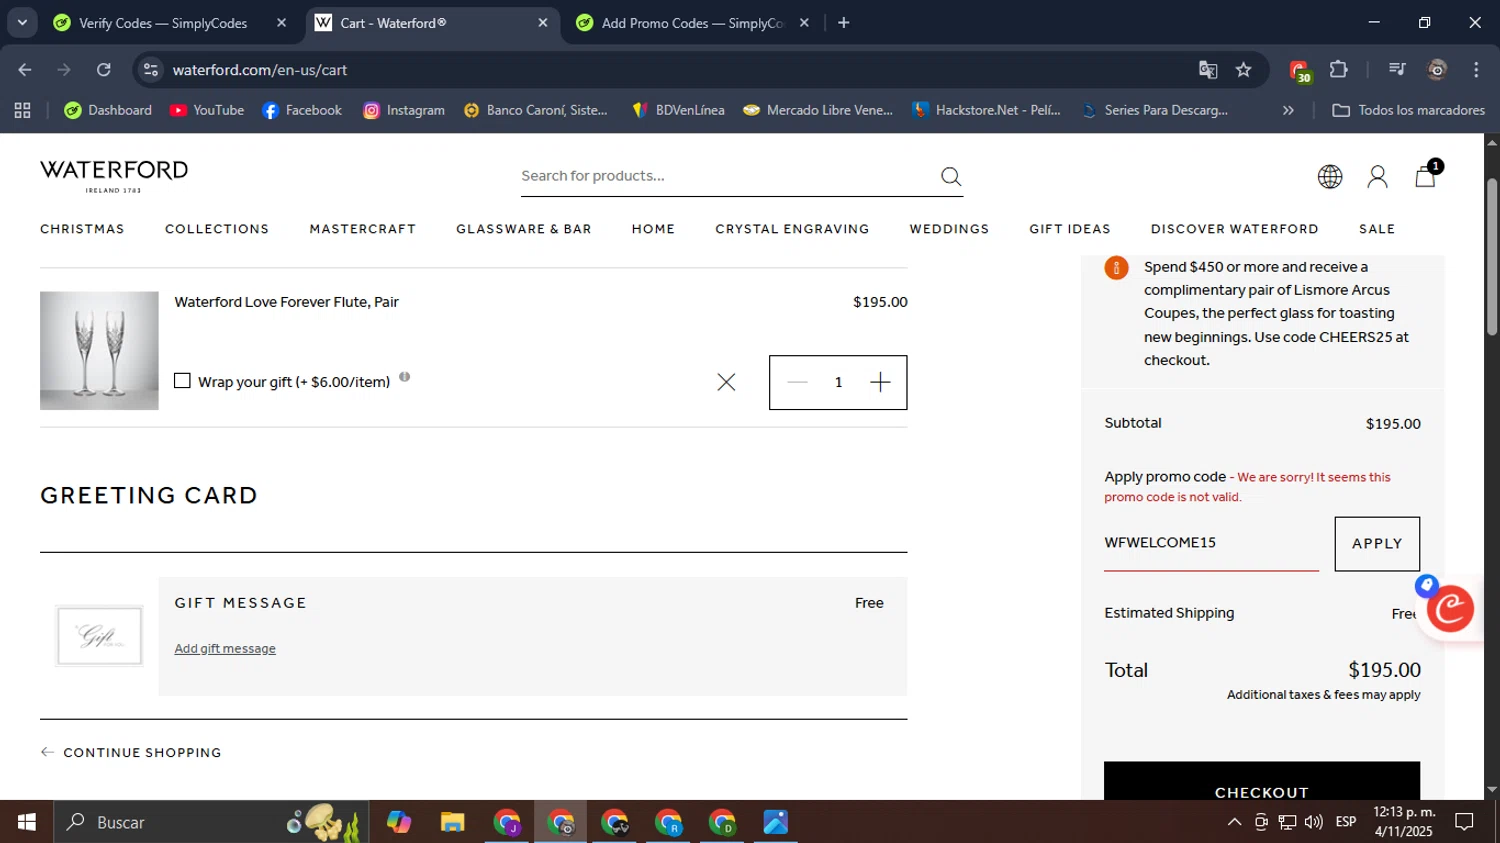Viewport: 1500px width, 843px height.
Task: Open the Waterford Love Forever Flute product link
Action: 286,302
